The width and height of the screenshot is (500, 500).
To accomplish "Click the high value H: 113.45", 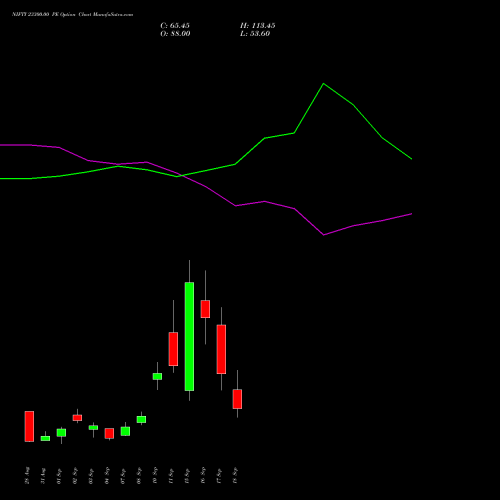I will coord(258,26).
